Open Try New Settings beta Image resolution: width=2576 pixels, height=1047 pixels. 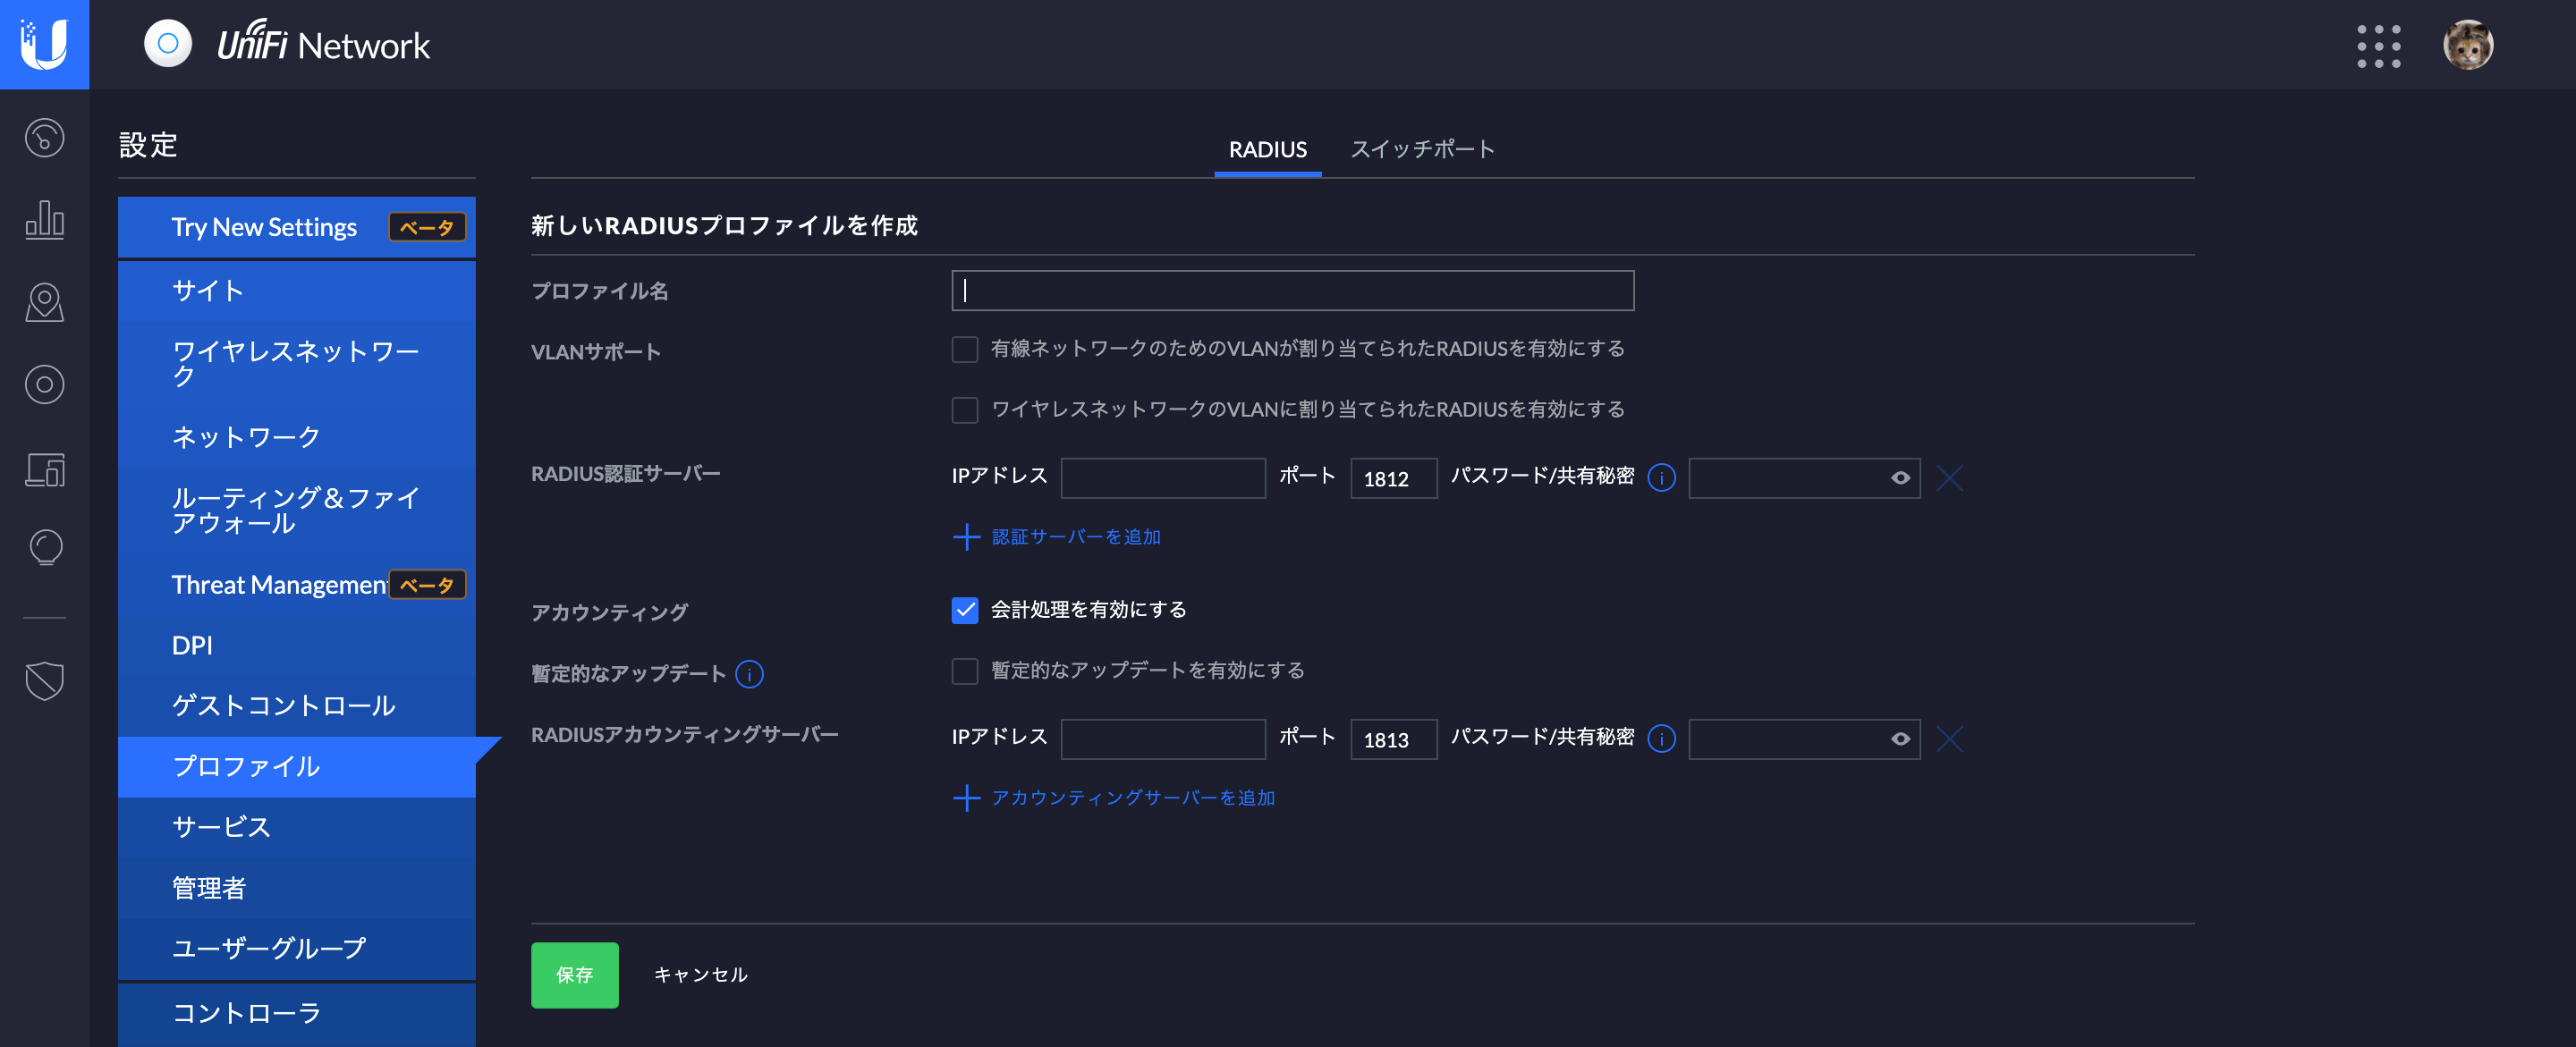tap(296, 227)
